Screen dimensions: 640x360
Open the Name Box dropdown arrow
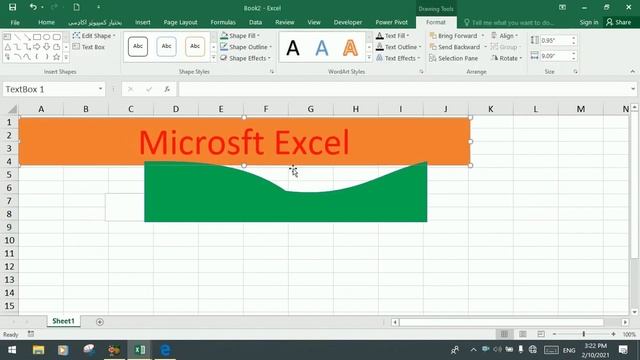[100, 89]
